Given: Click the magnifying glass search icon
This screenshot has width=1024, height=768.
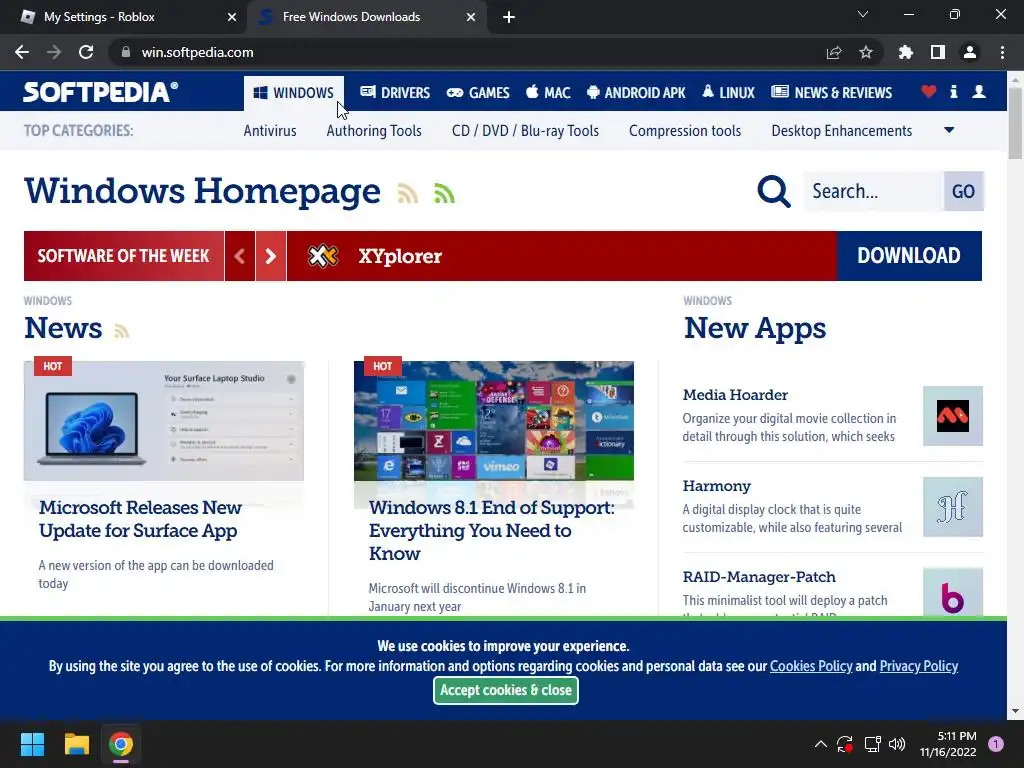Looking at the screenshot, I should (x=774, y=191).
